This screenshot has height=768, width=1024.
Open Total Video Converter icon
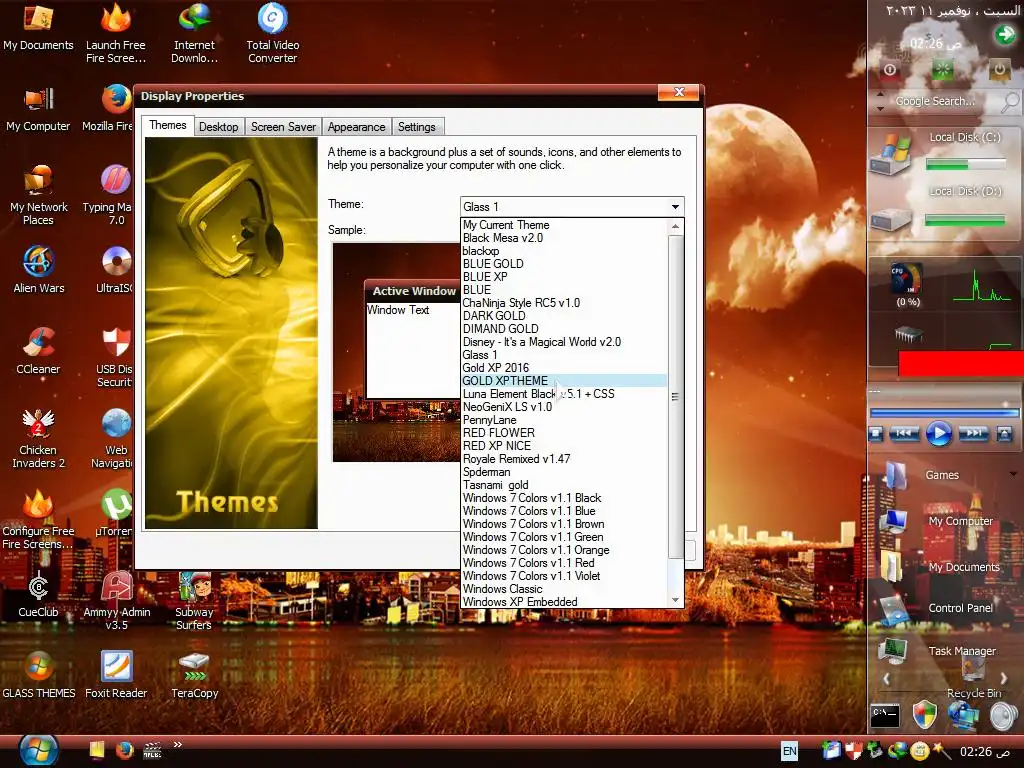point(272,33)
